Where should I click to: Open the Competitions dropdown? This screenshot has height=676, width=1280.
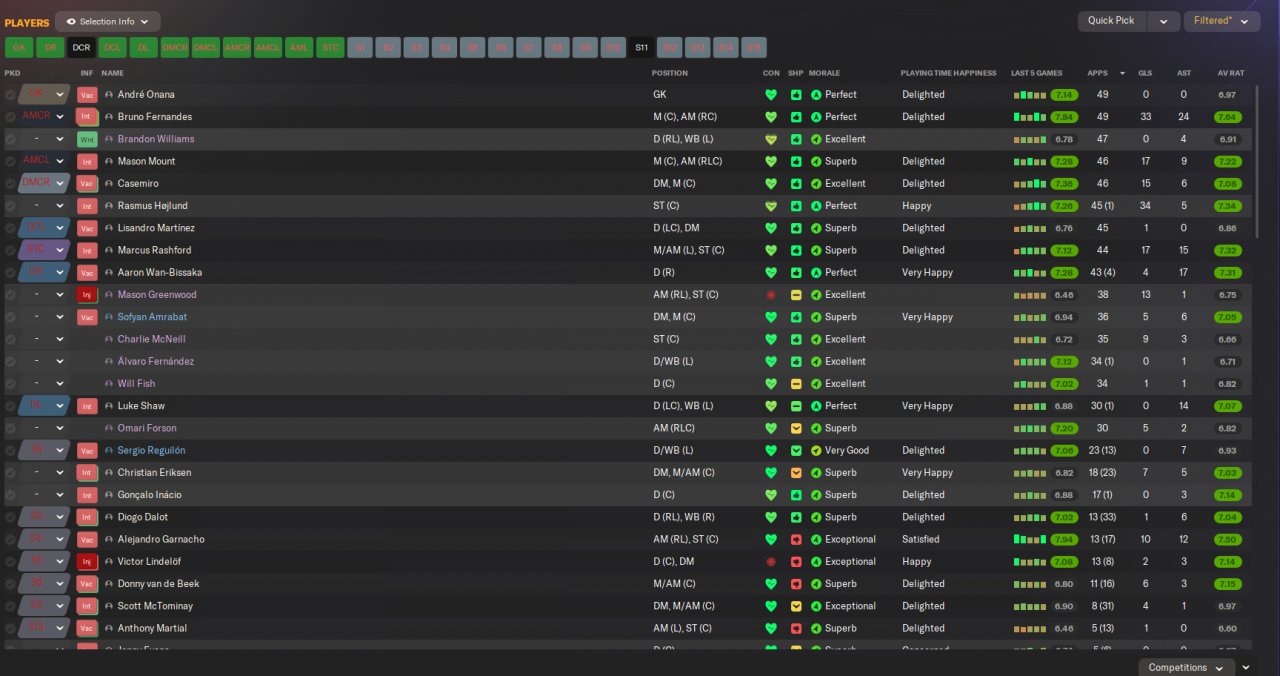(1185, 667)
